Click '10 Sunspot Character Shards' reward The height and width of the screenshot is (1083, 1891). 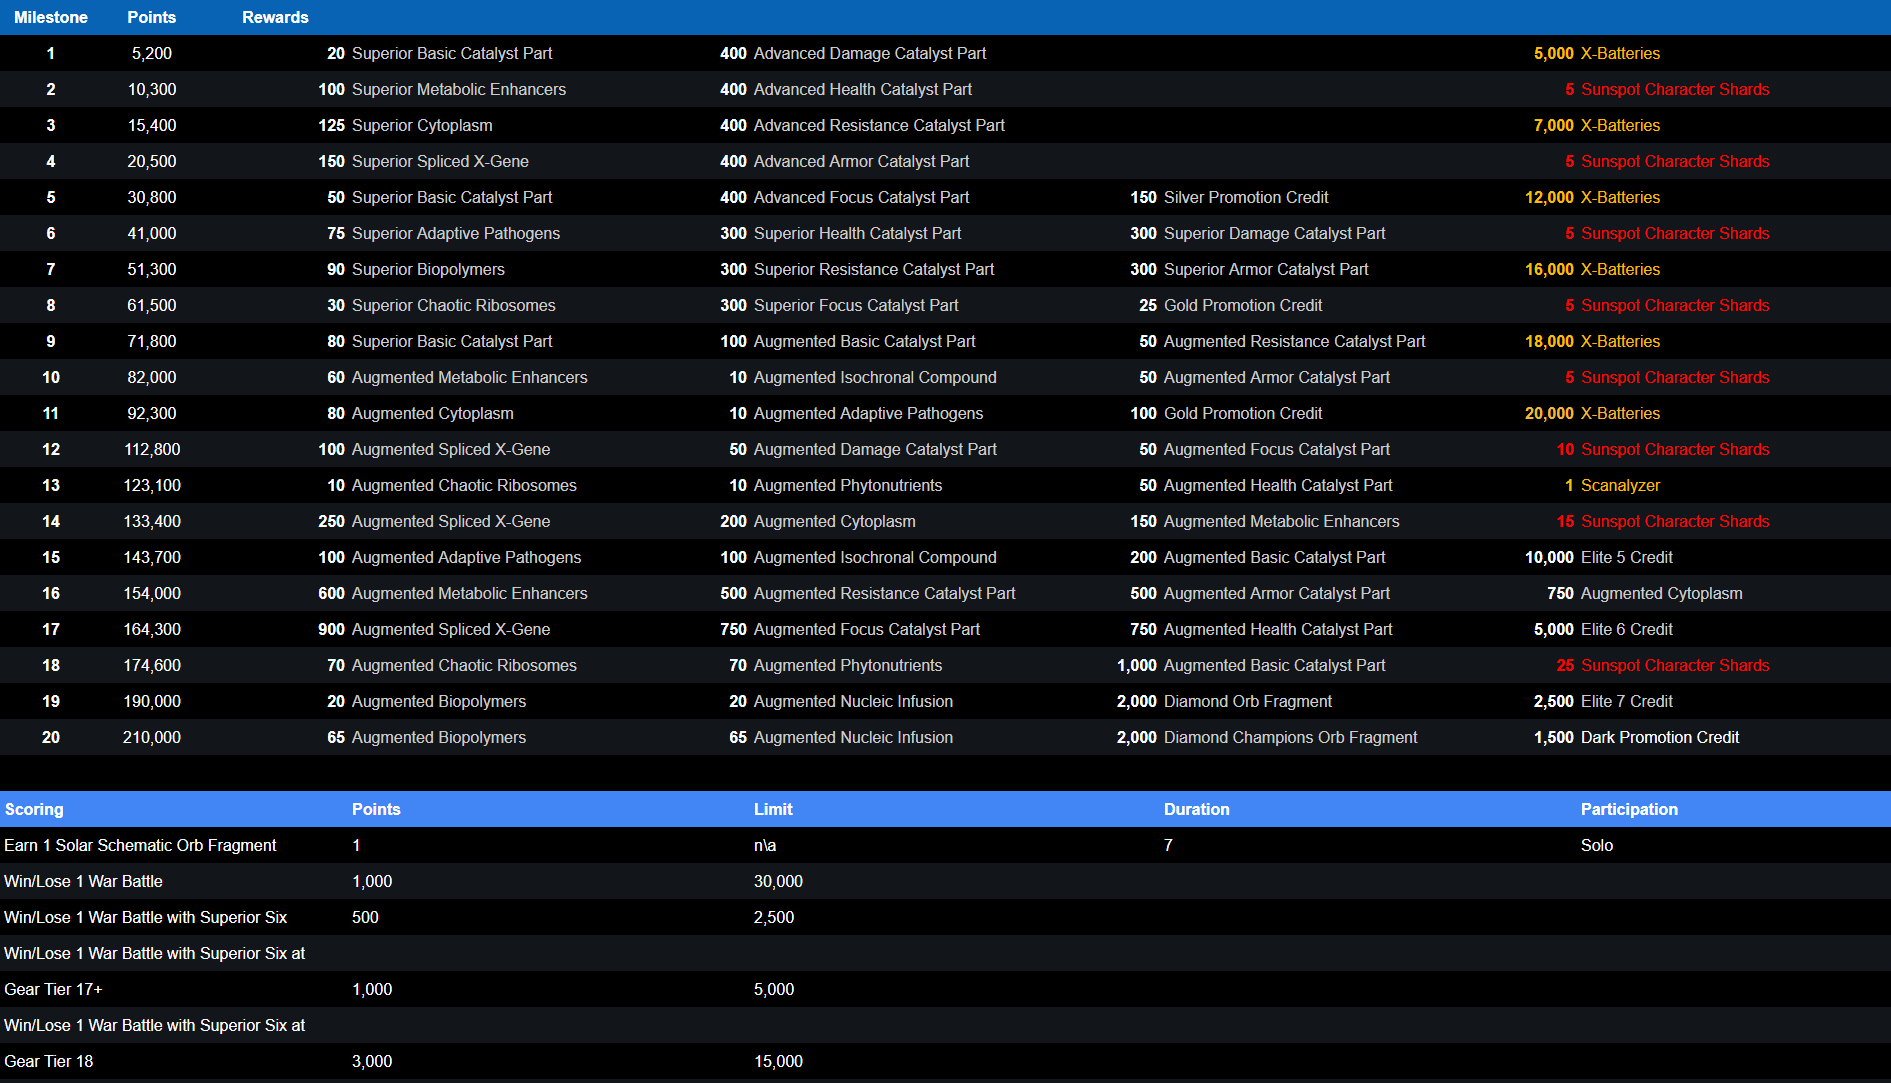[1663, 449]
